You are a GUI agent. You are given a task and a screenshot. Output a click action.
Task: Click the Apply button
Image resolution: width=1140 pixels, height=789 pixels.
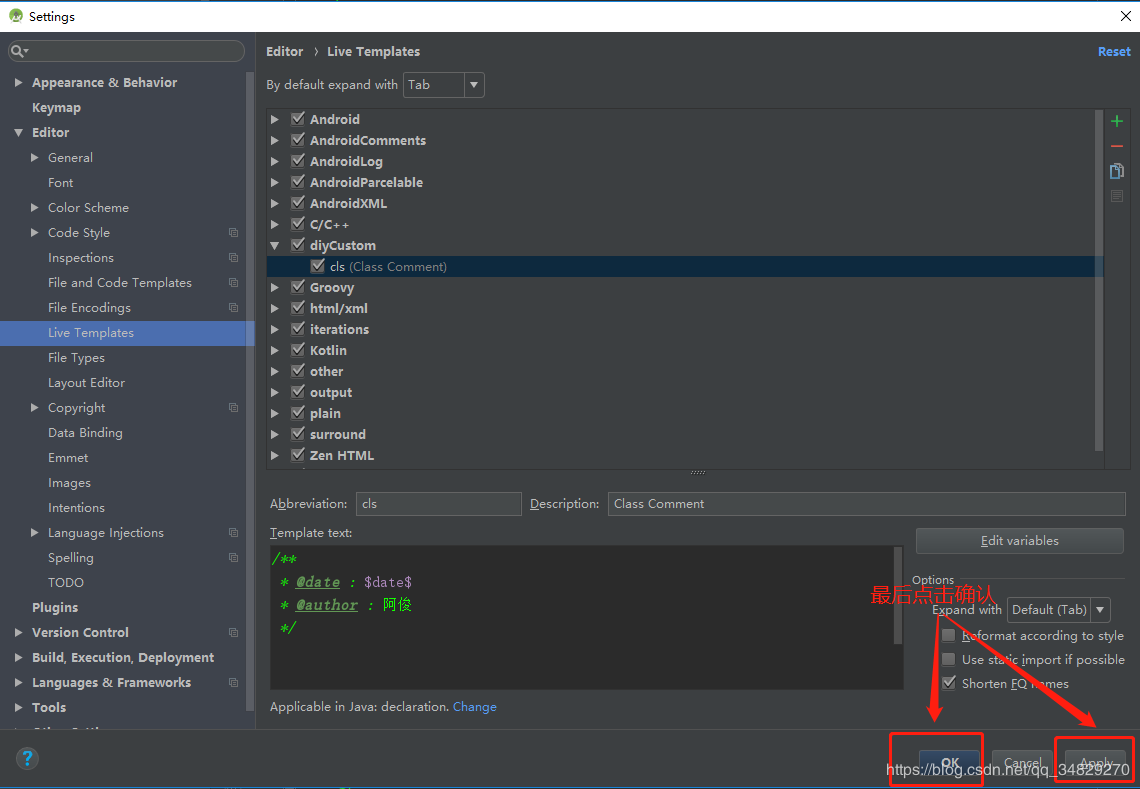[x=1096, y=763]
